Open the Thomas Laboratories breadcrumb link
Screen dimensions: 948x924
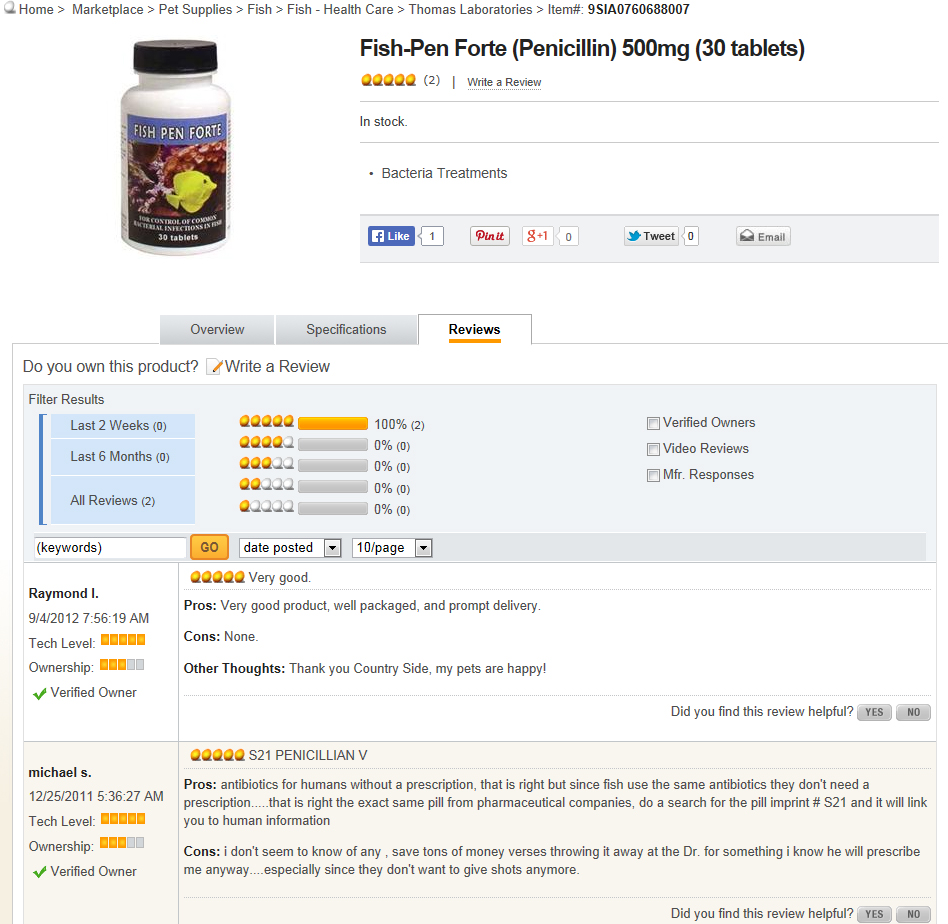click(471, 10)
